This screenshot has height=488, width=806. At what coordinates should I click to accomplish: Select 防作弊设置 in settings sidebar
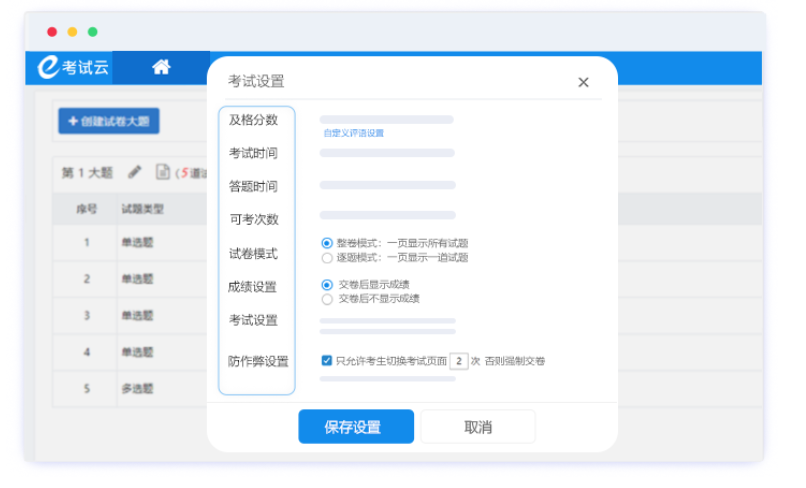coord(257,361)
